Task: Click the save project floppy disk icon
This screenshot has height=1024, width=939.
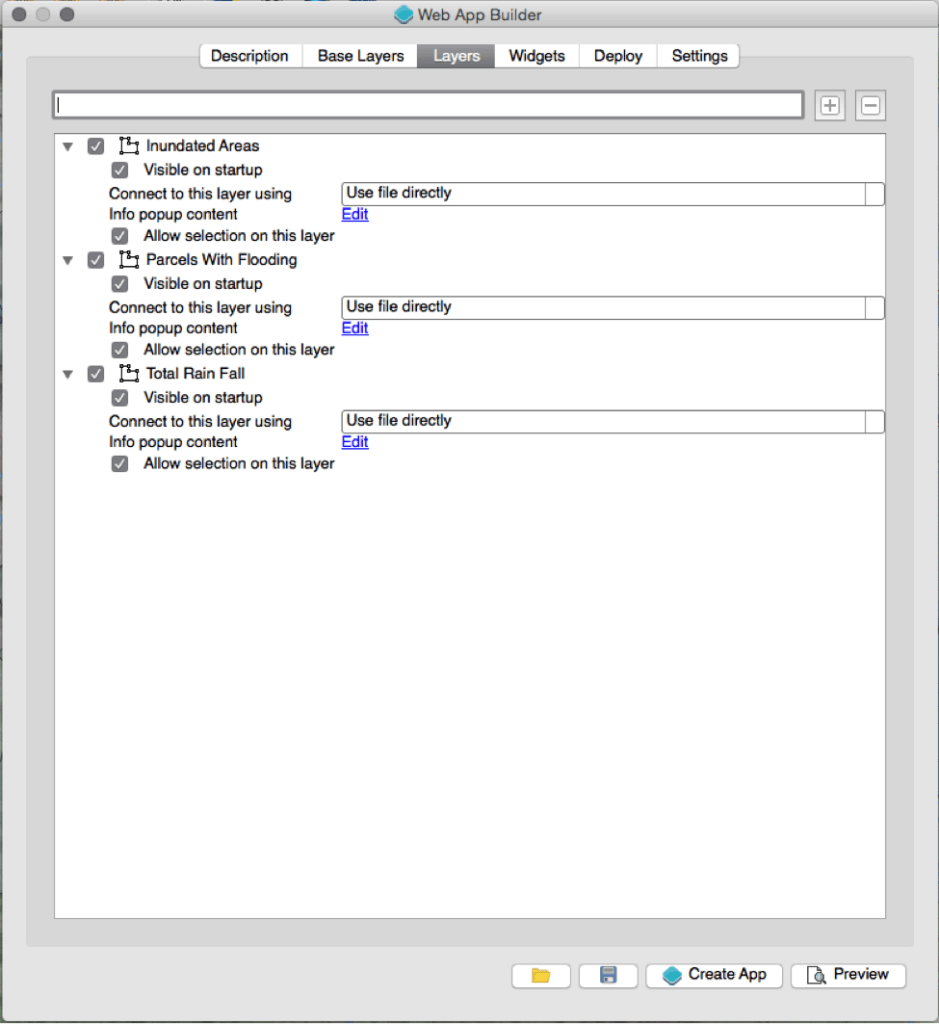Action: click(608, 975)
